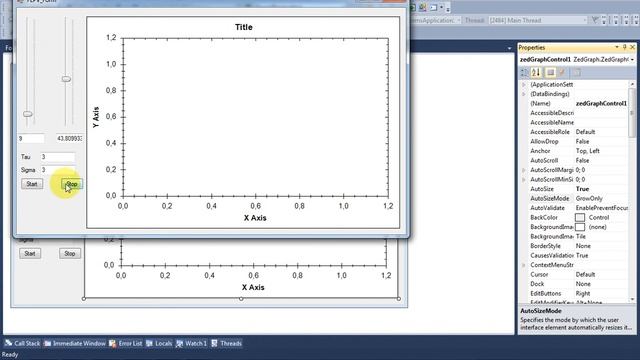The width and height of the screenshot is (640, 360).
Task: Click the BackgroundImage (none) swatch
Action: click(x=580, y=227)
